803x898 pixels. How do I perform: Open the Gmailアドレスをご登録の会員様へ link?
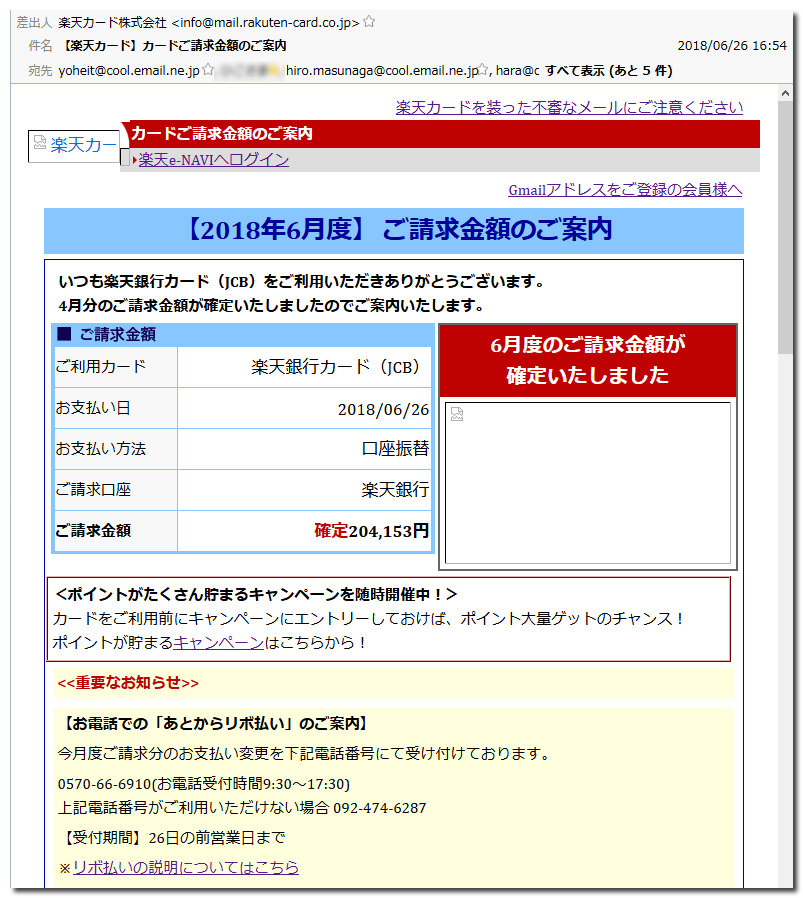625,190
